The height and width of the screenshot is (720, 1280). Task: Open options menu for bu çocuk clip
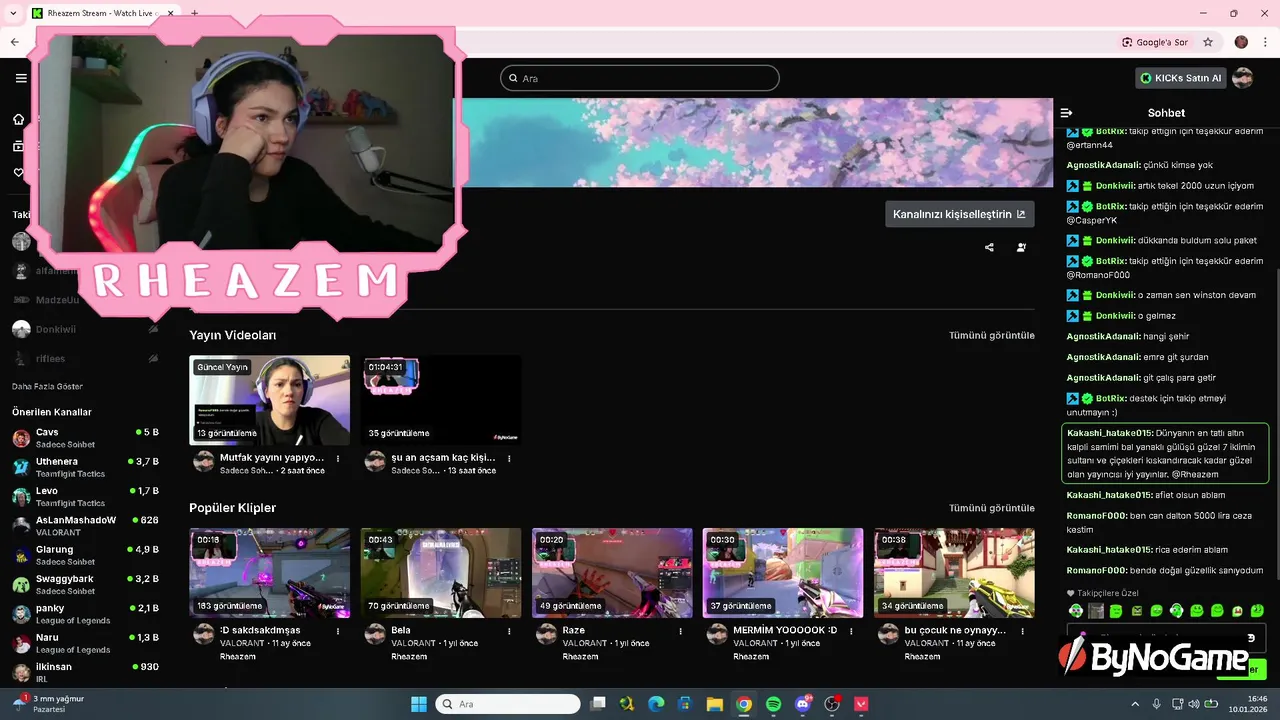tap(1022, 632)
